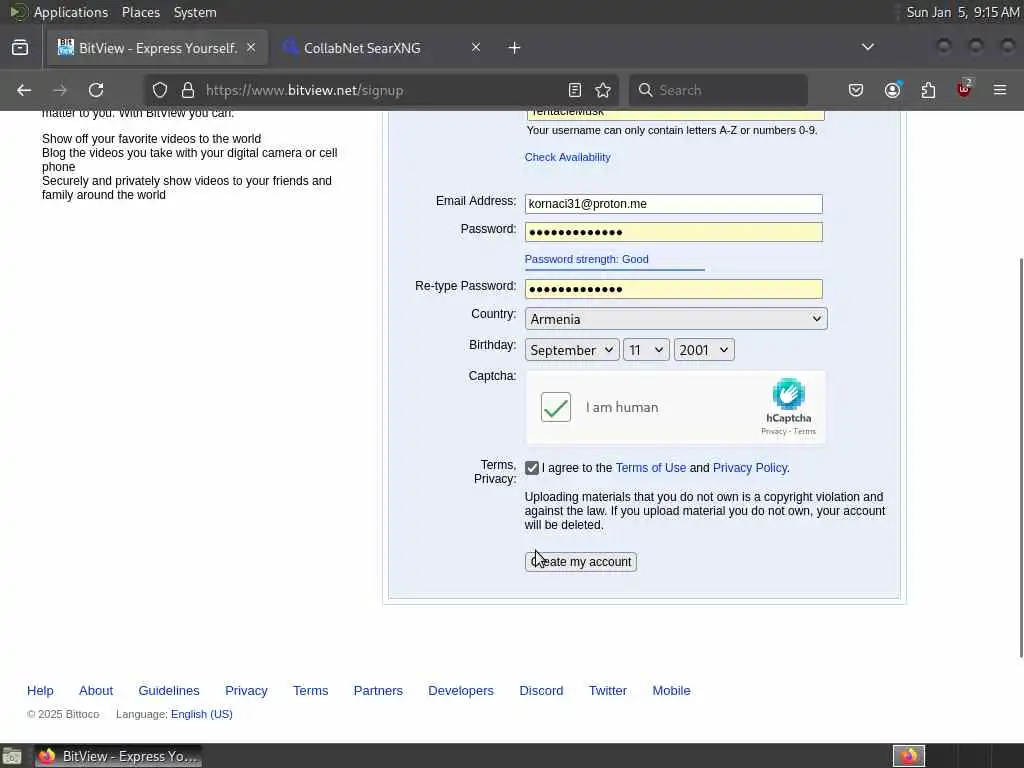This screenshot has height=768, width=1024.
Task: Expand the list all tabs chevron
Action: 867,47
